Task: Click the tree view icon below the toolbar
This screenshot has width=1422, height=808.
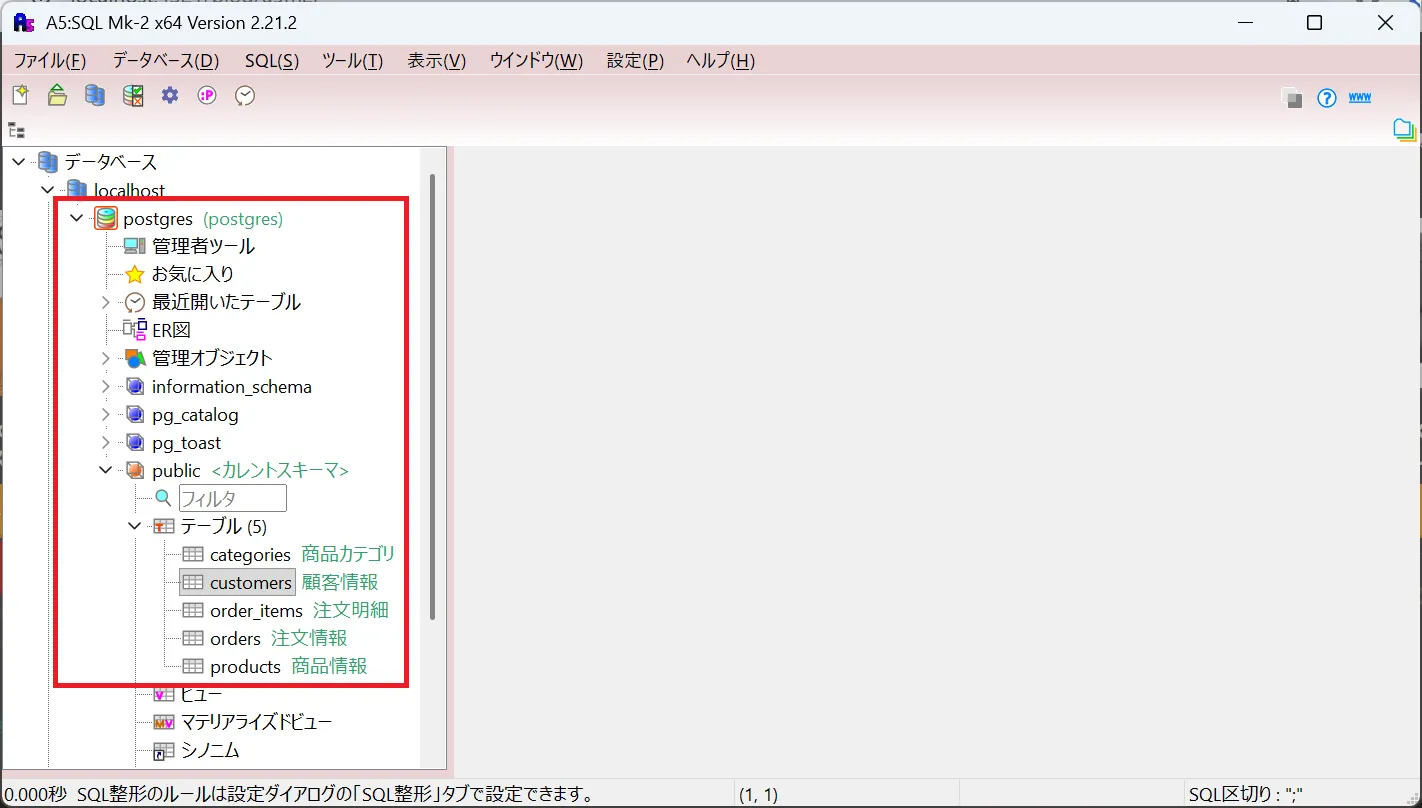Action: point(16,130)
